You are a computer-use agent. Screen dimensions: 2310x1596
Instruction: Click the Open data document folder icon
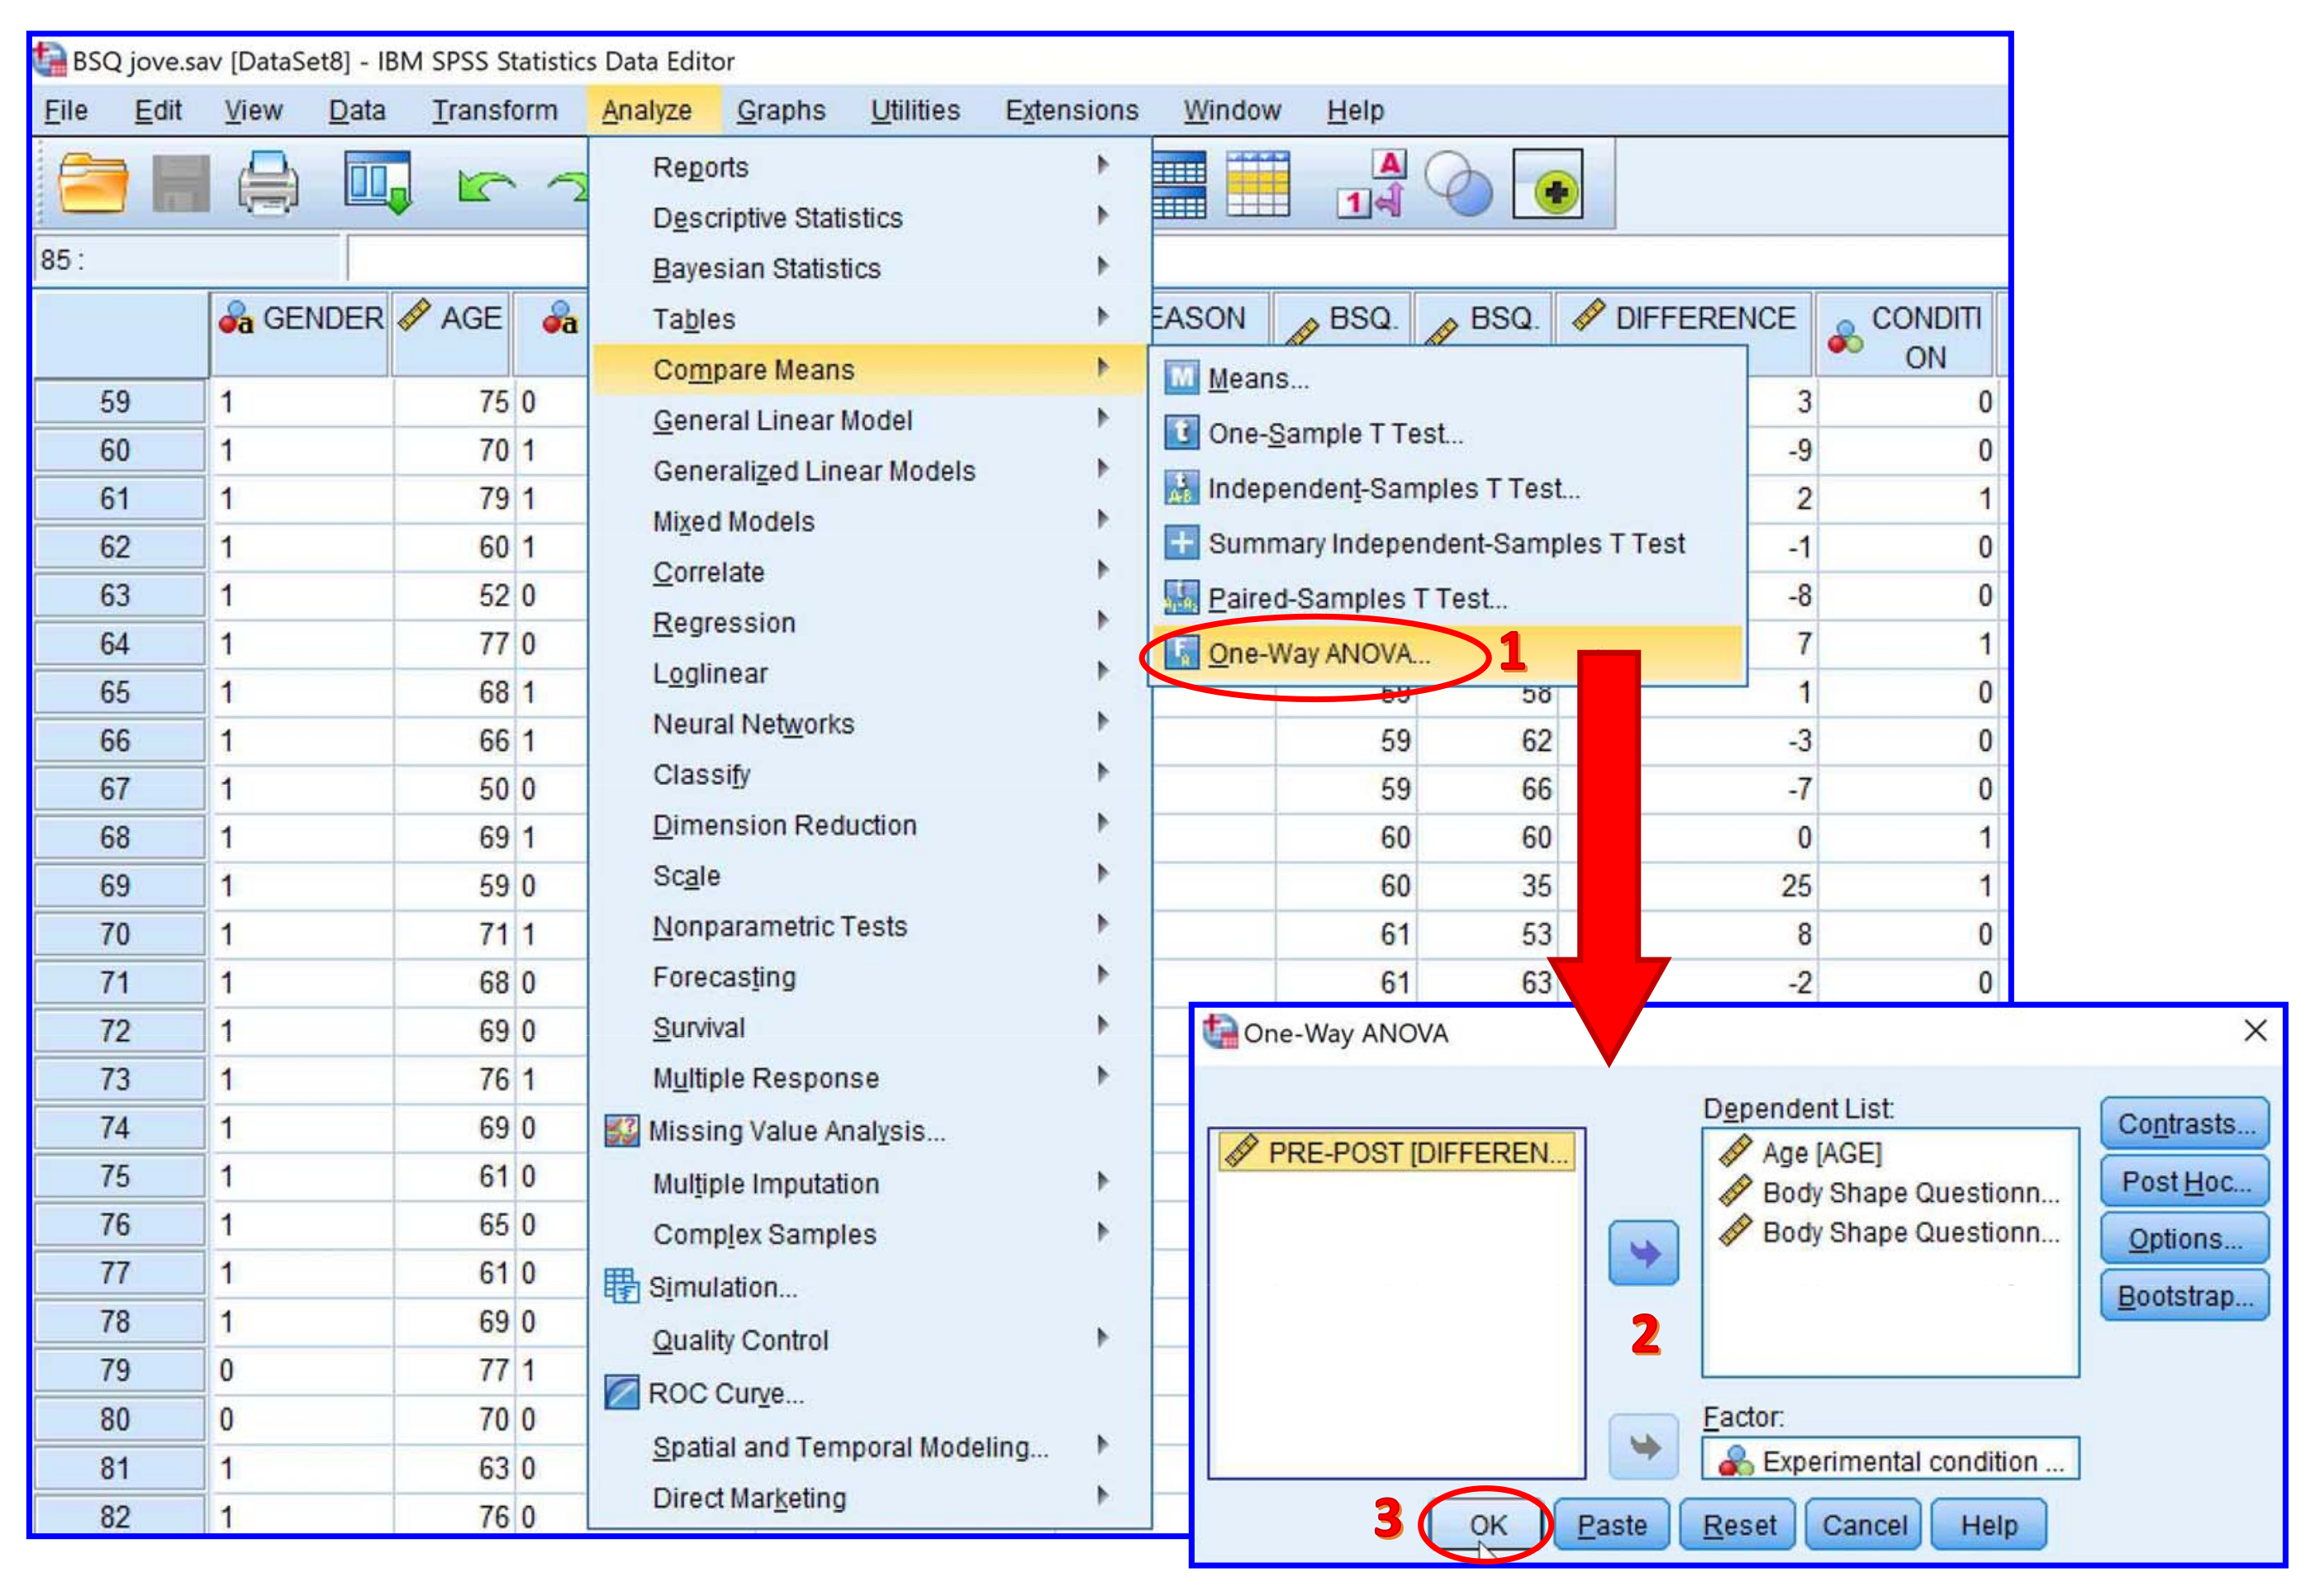pos(92,183)
